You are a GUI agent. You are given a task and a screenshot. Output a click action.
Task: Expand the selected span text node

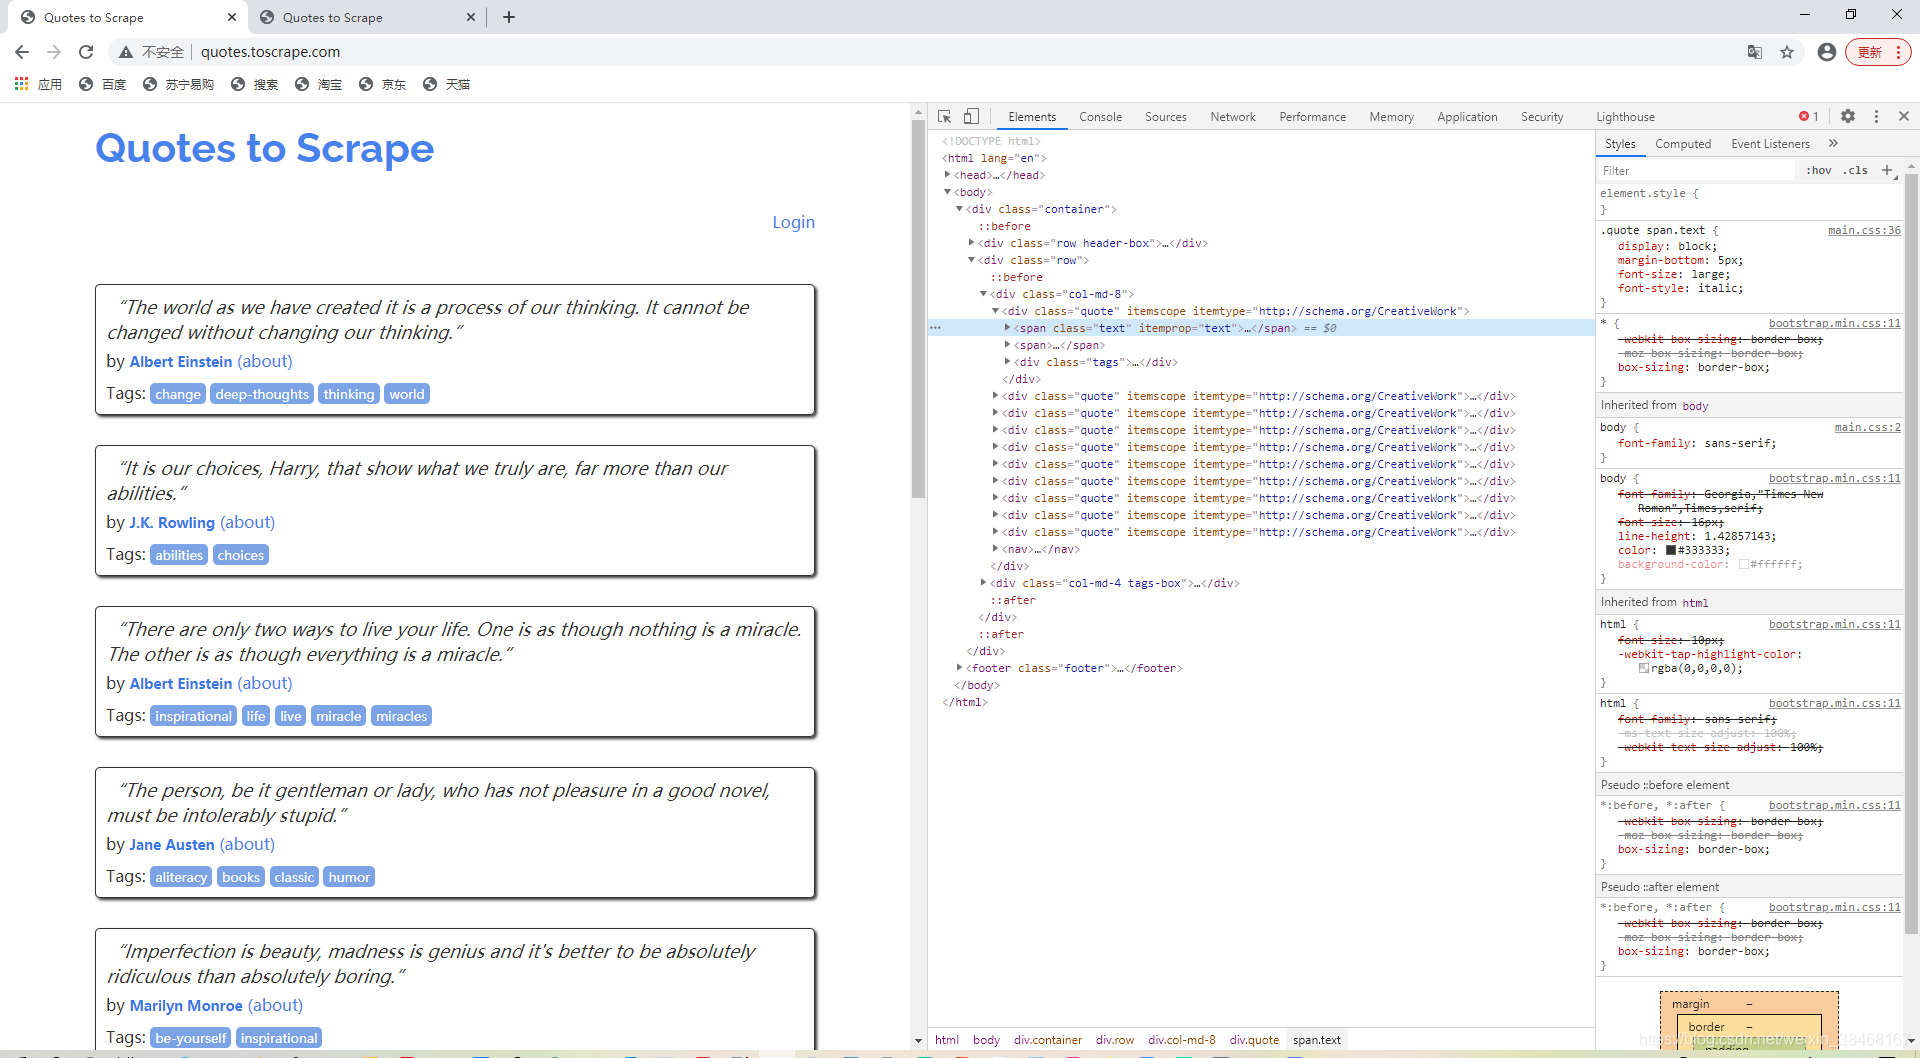pos(1007,328)
